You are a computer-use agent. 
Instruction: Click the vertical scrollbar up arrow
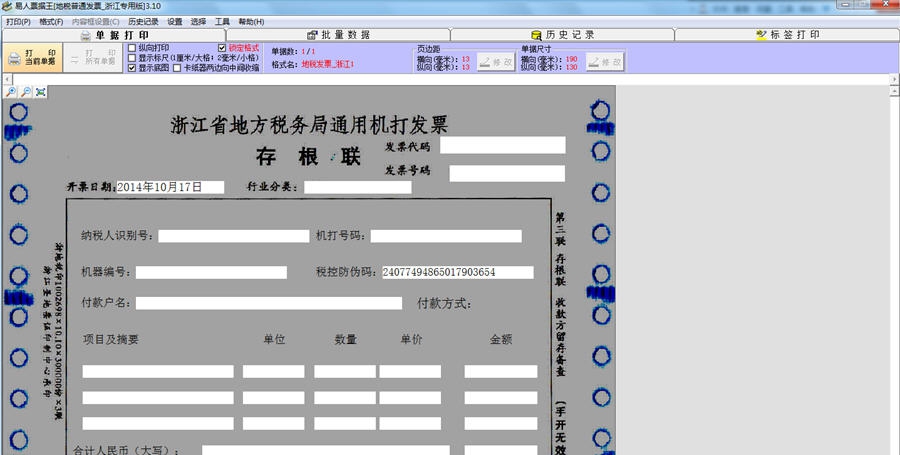[895, 91]
